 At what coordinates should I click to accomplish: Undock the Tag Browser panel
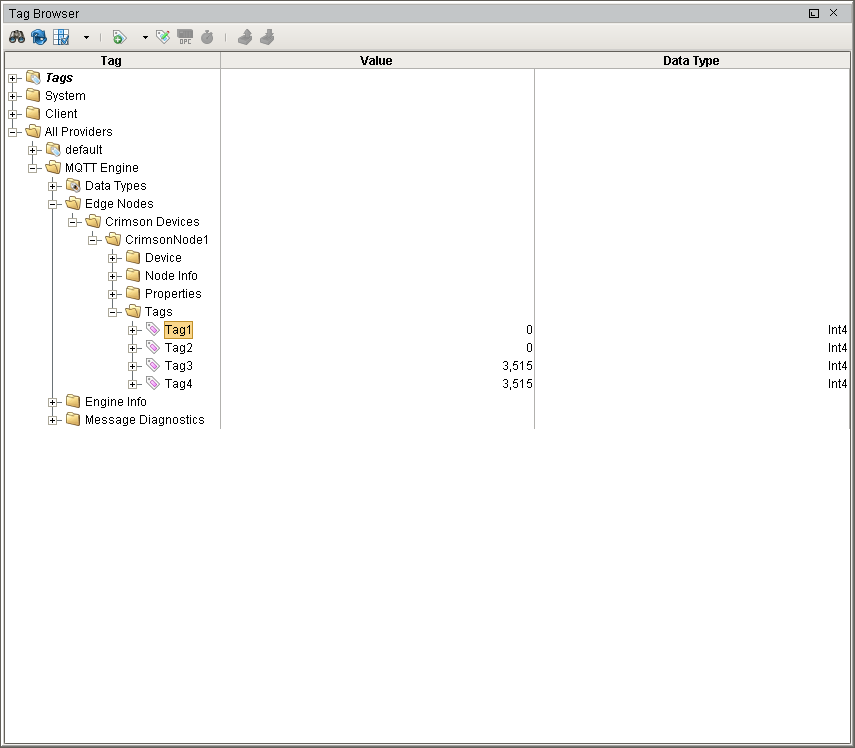pos(814,13)
